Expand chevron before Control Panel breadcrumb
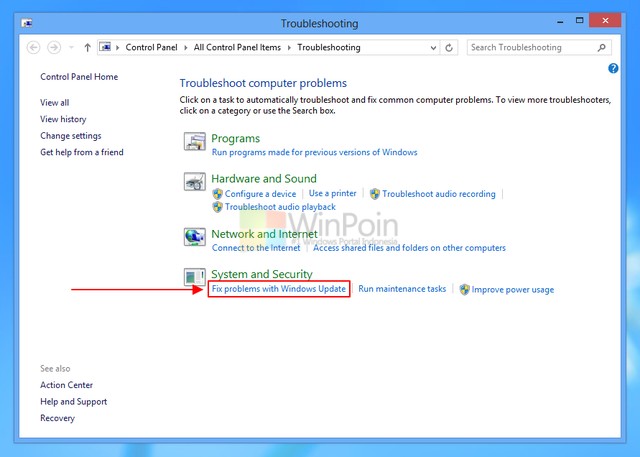The image size is (640, 457). tap(118, 48)
